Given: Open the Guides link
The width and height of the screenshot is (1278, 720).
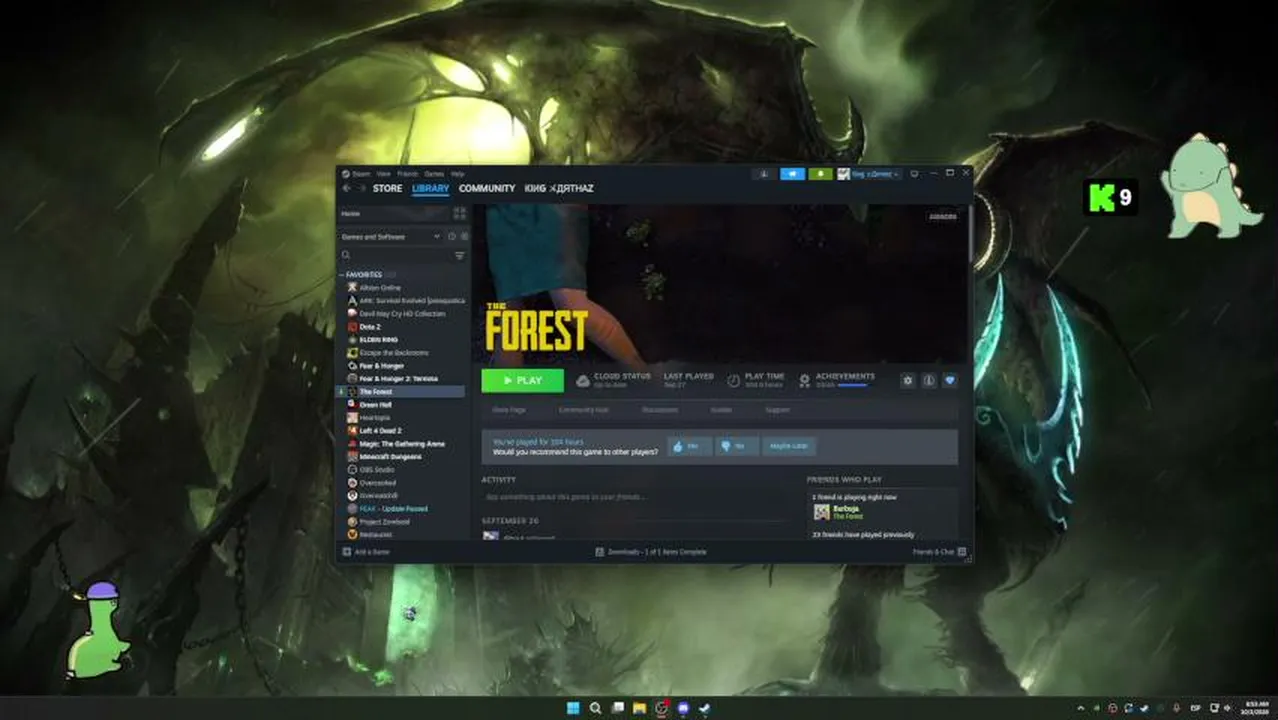Looking at the screenshot, I should pos(721,410).
